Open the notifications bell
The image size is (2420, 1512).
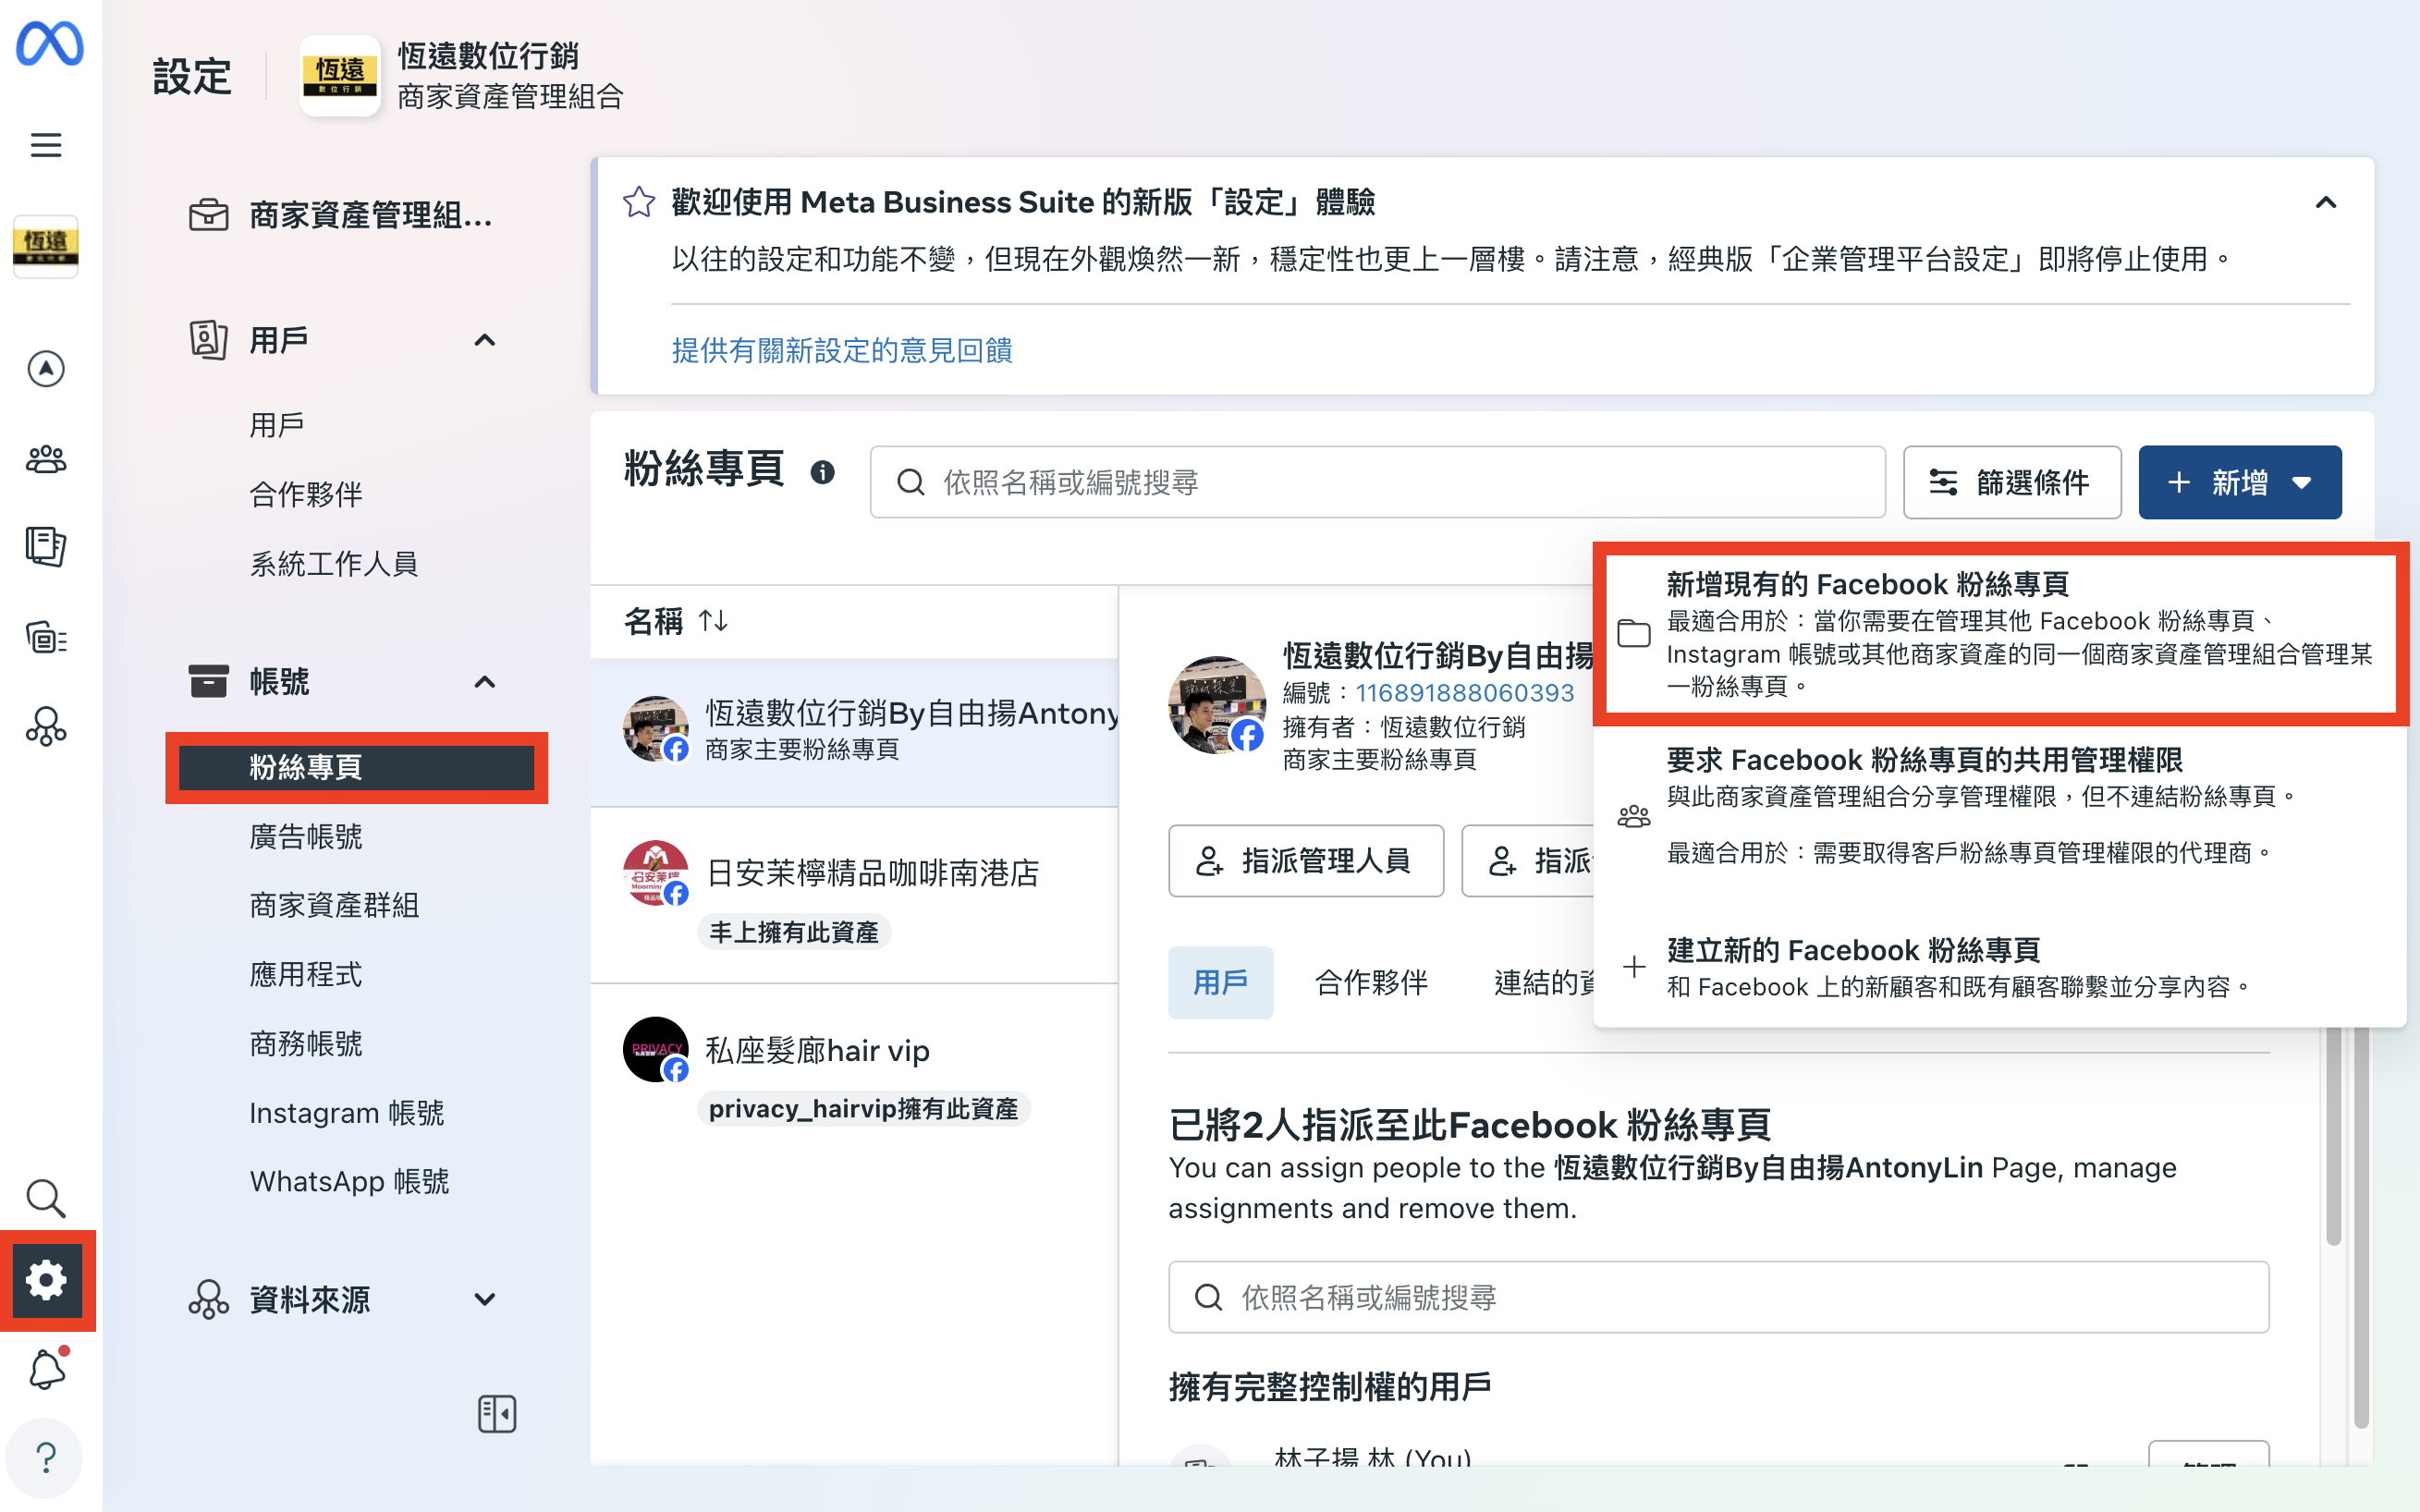46,1369
